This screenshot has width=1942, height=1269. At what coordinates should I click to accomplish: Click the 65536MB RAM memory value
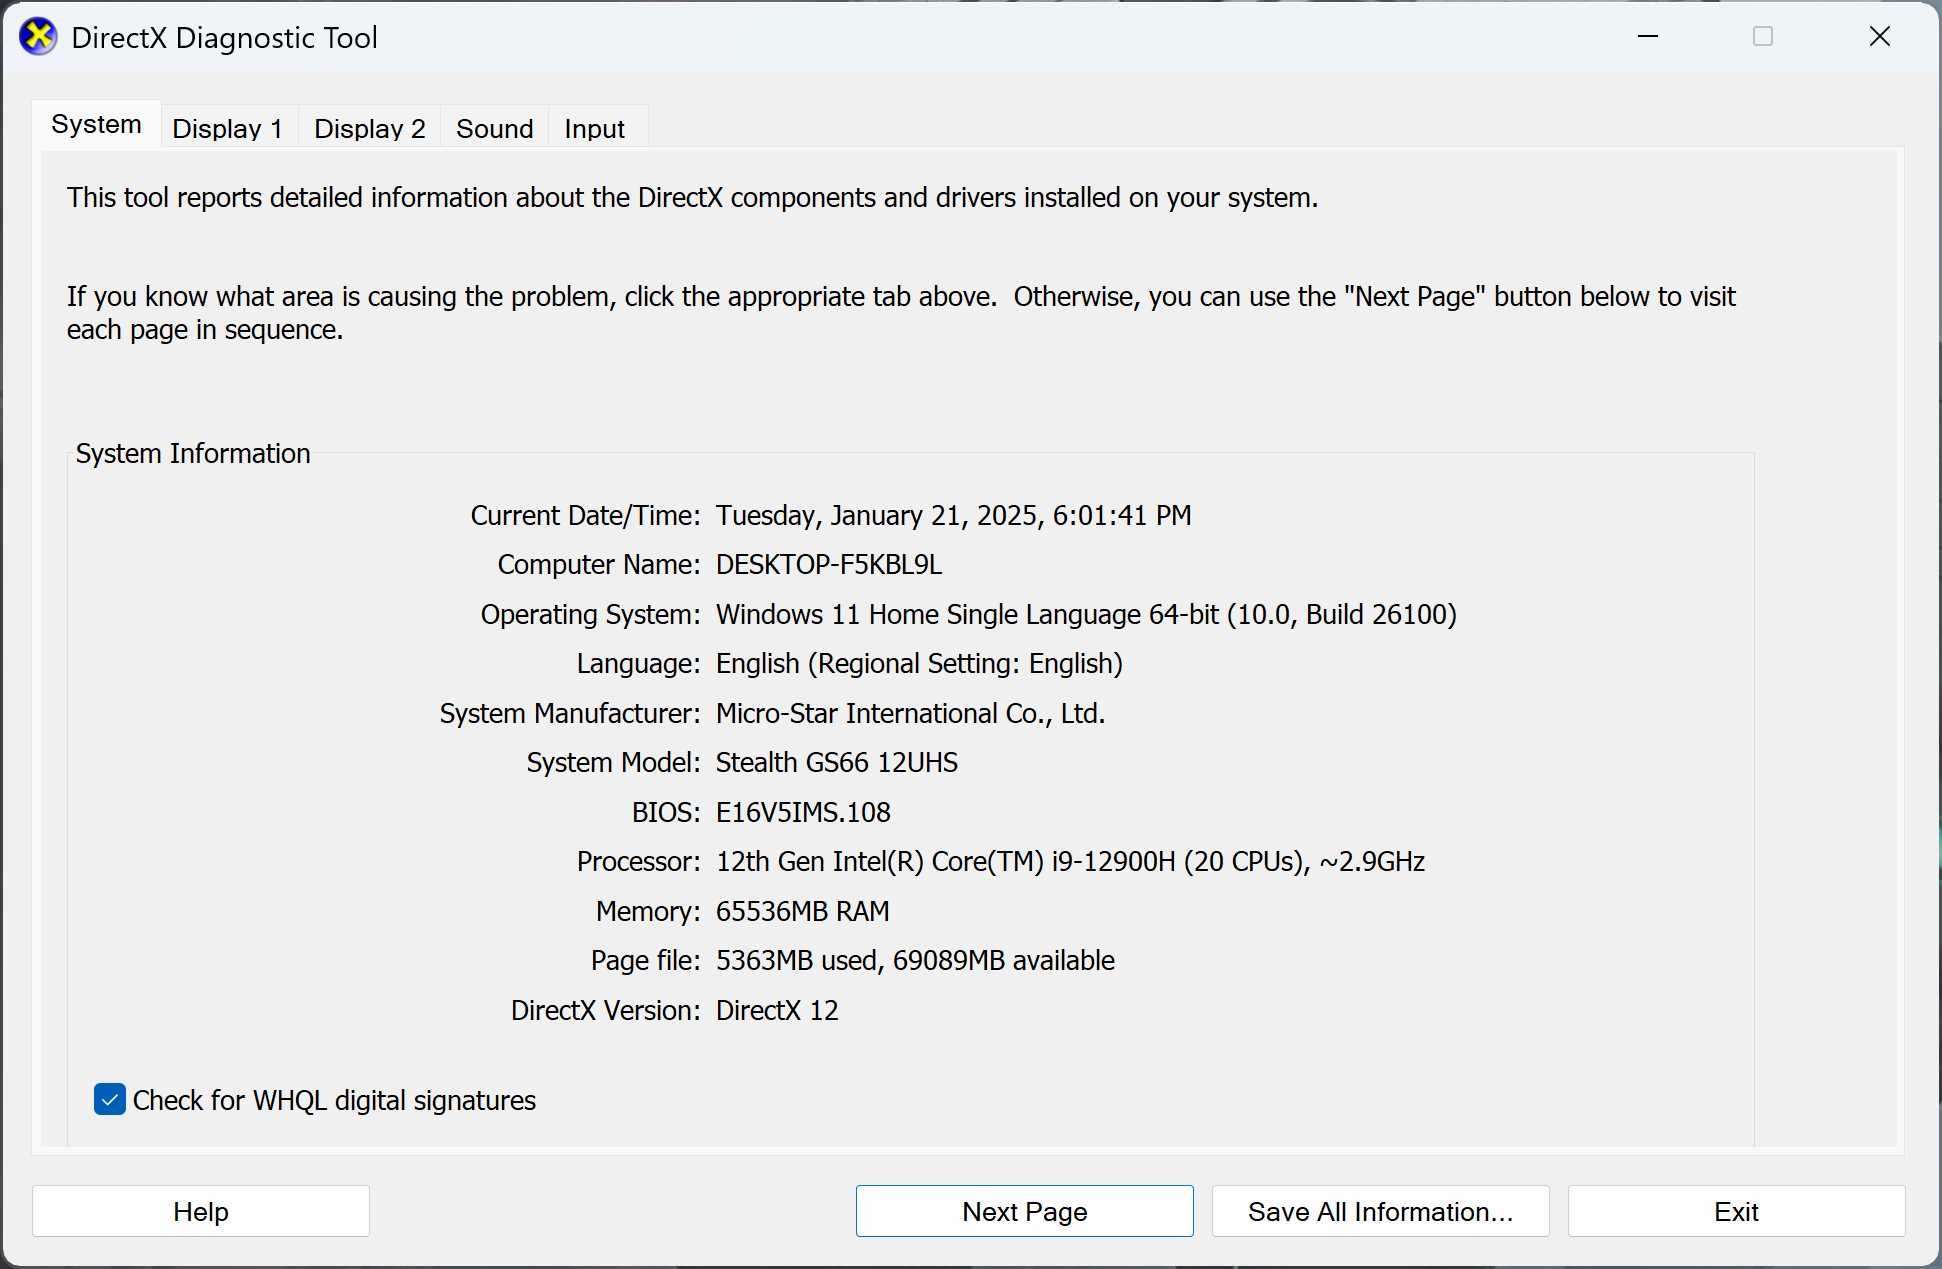coord(802,911)
